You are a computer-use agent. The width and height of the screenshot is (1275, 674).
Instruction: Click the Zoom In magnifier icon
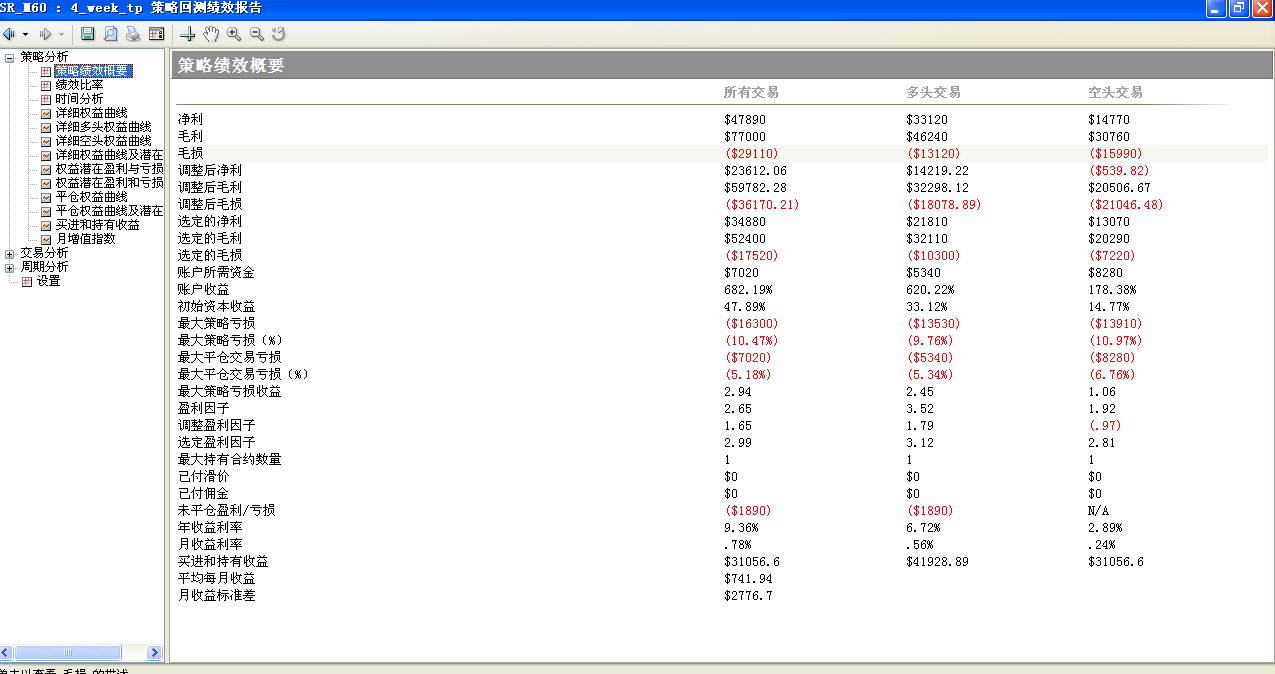(x=234, y=34)
